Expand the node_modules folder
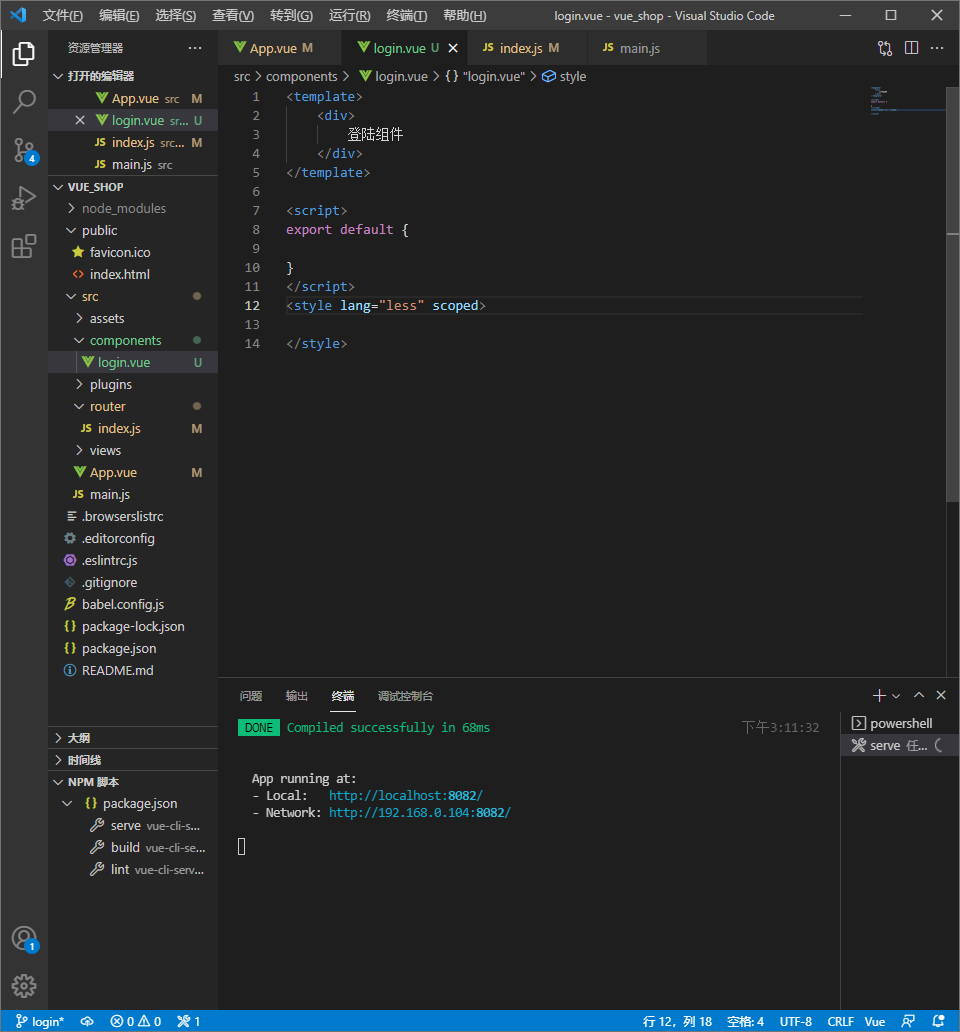Image resolution: width=960 pixels, height=1032 pixels. (x=133, y=208)
